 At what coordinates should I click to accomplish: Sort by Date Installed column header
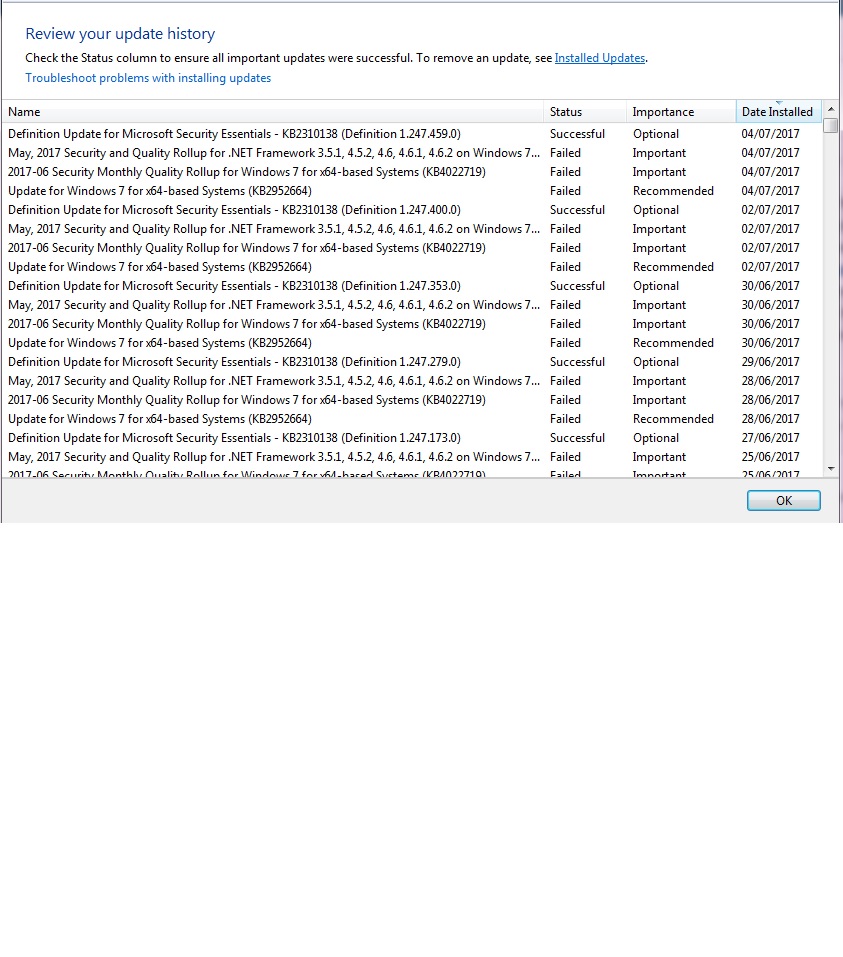tap(778, 112)
